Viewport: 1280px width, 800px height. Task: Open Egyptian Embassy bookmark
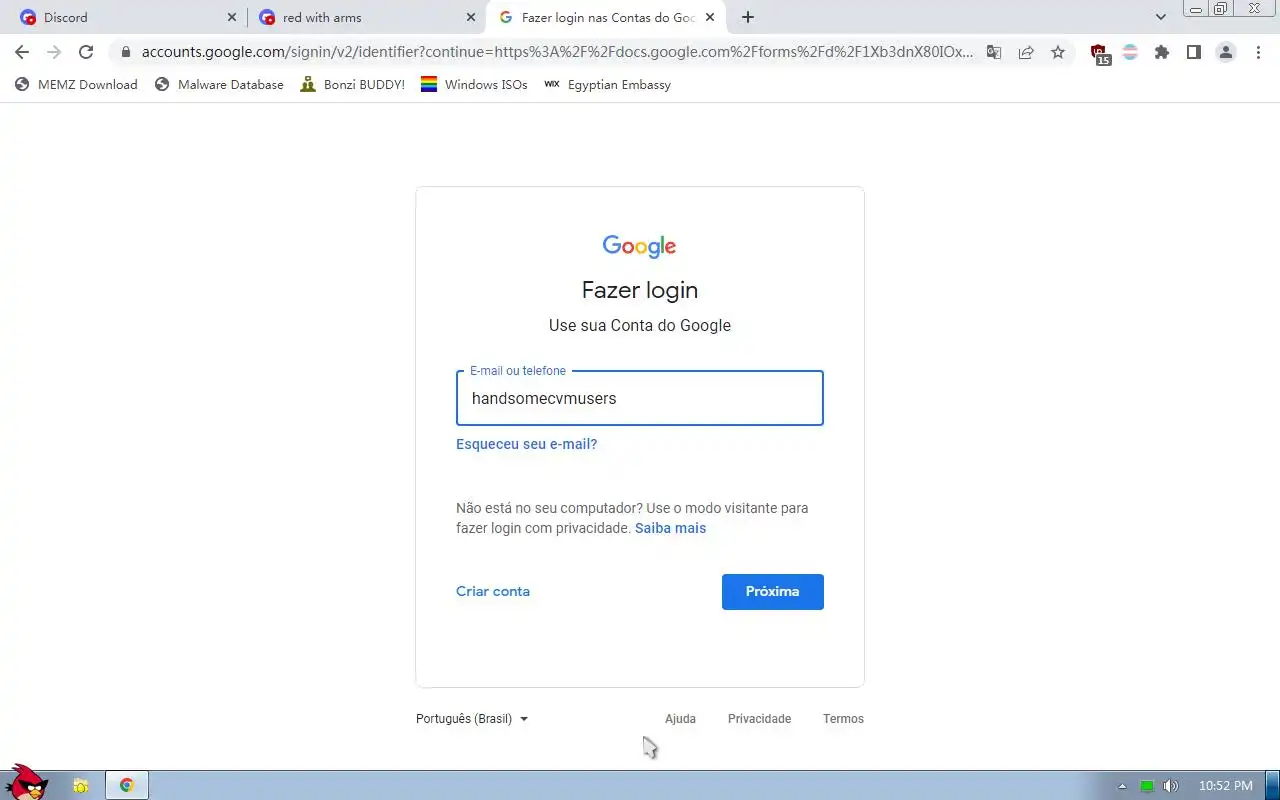click(x=607, y=85)
